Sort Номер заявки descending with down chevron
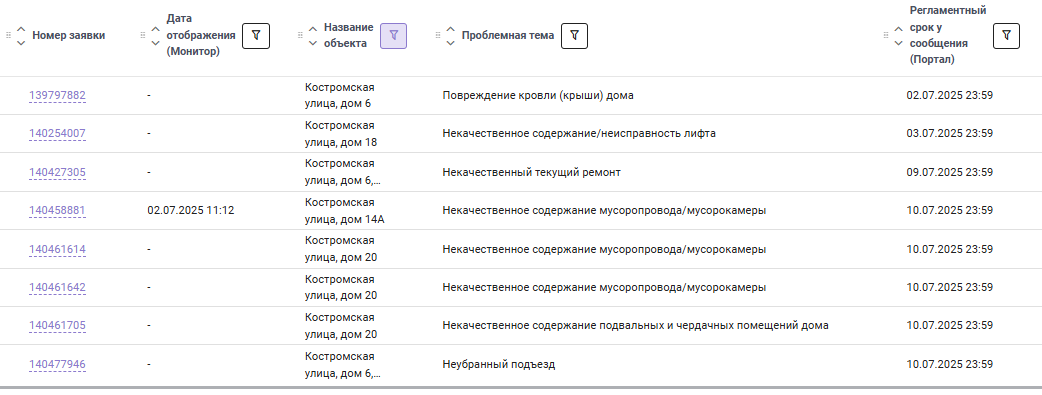Viewport: 1042px width, 395px height. (x=21, y=43)
